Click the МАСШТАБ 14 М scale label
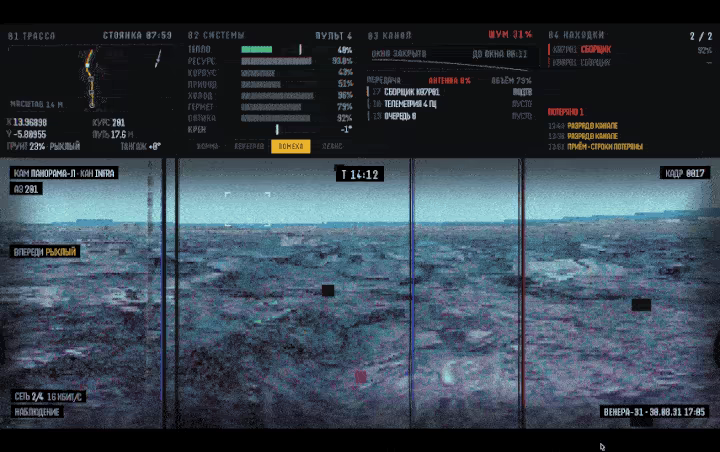Screen dimensions: 720x452 (36, 104)
